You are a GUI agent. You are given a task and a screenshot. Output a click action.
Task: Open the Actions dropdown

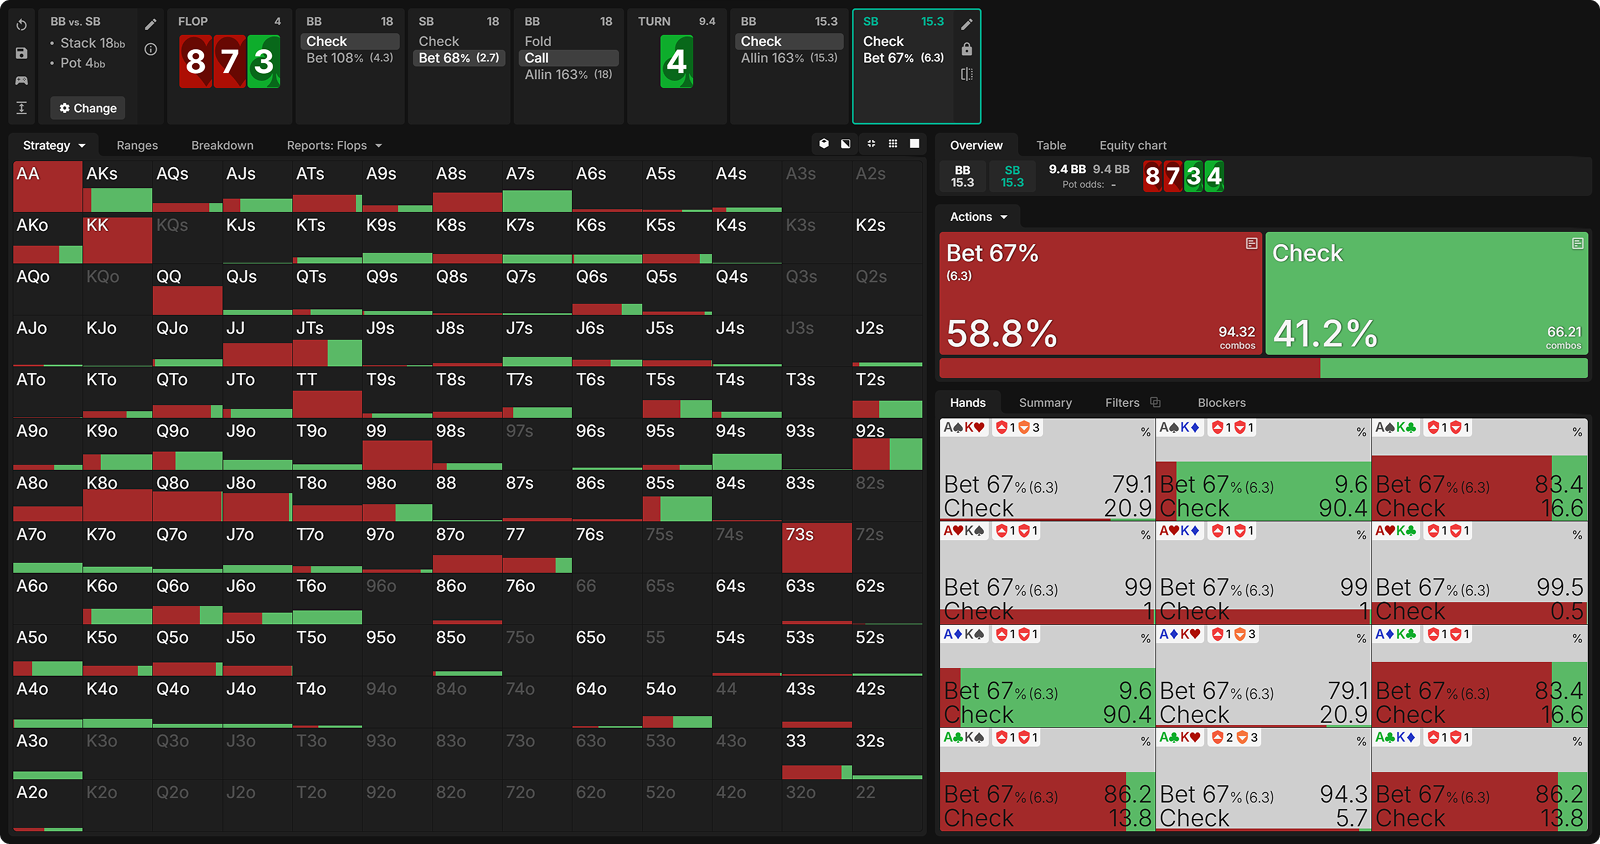[978, 217]
